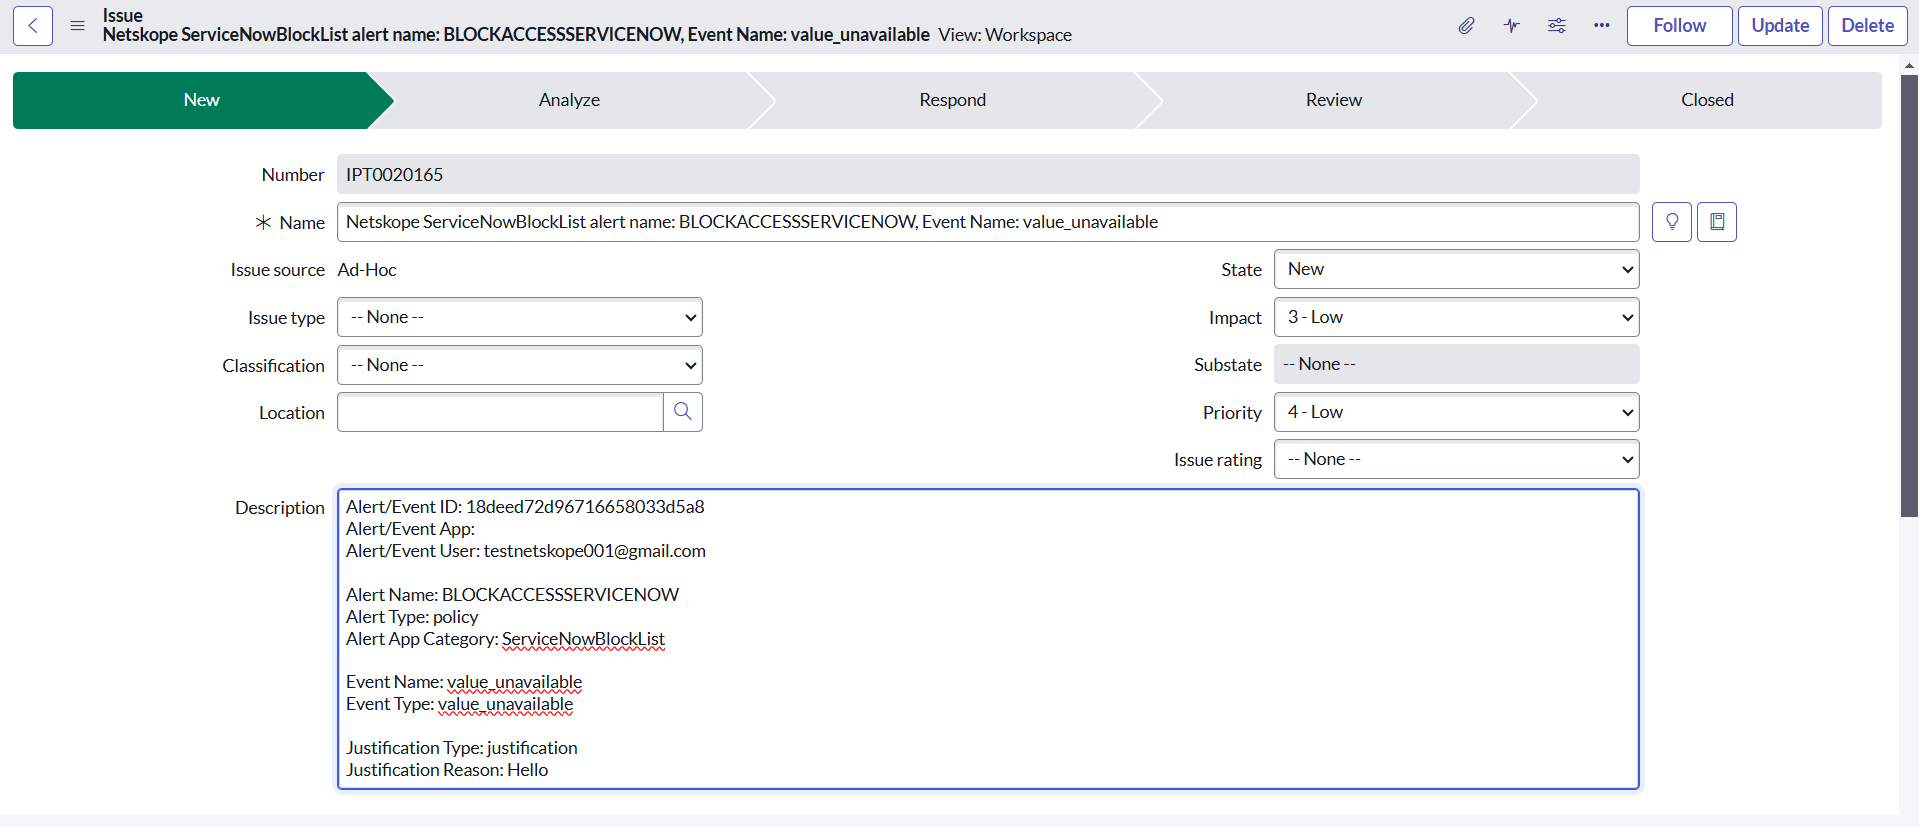The image size is (1919, 827).
Task: Open the Impact dropdown
Action: [x=1457, y=317]
